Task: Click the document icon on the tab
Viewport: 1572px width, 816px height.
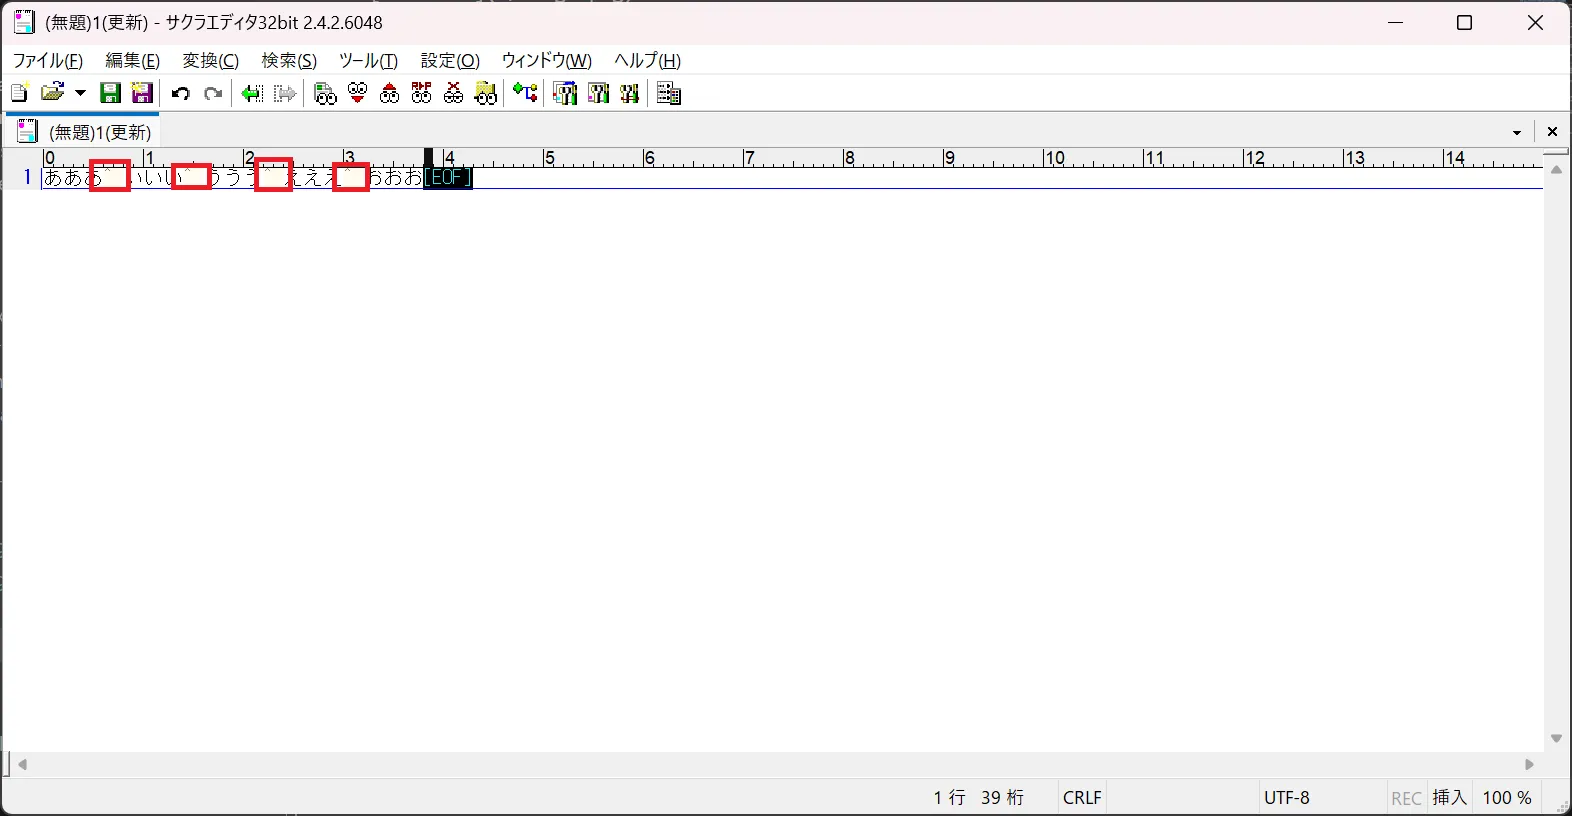Action: [x=28, y=131]
